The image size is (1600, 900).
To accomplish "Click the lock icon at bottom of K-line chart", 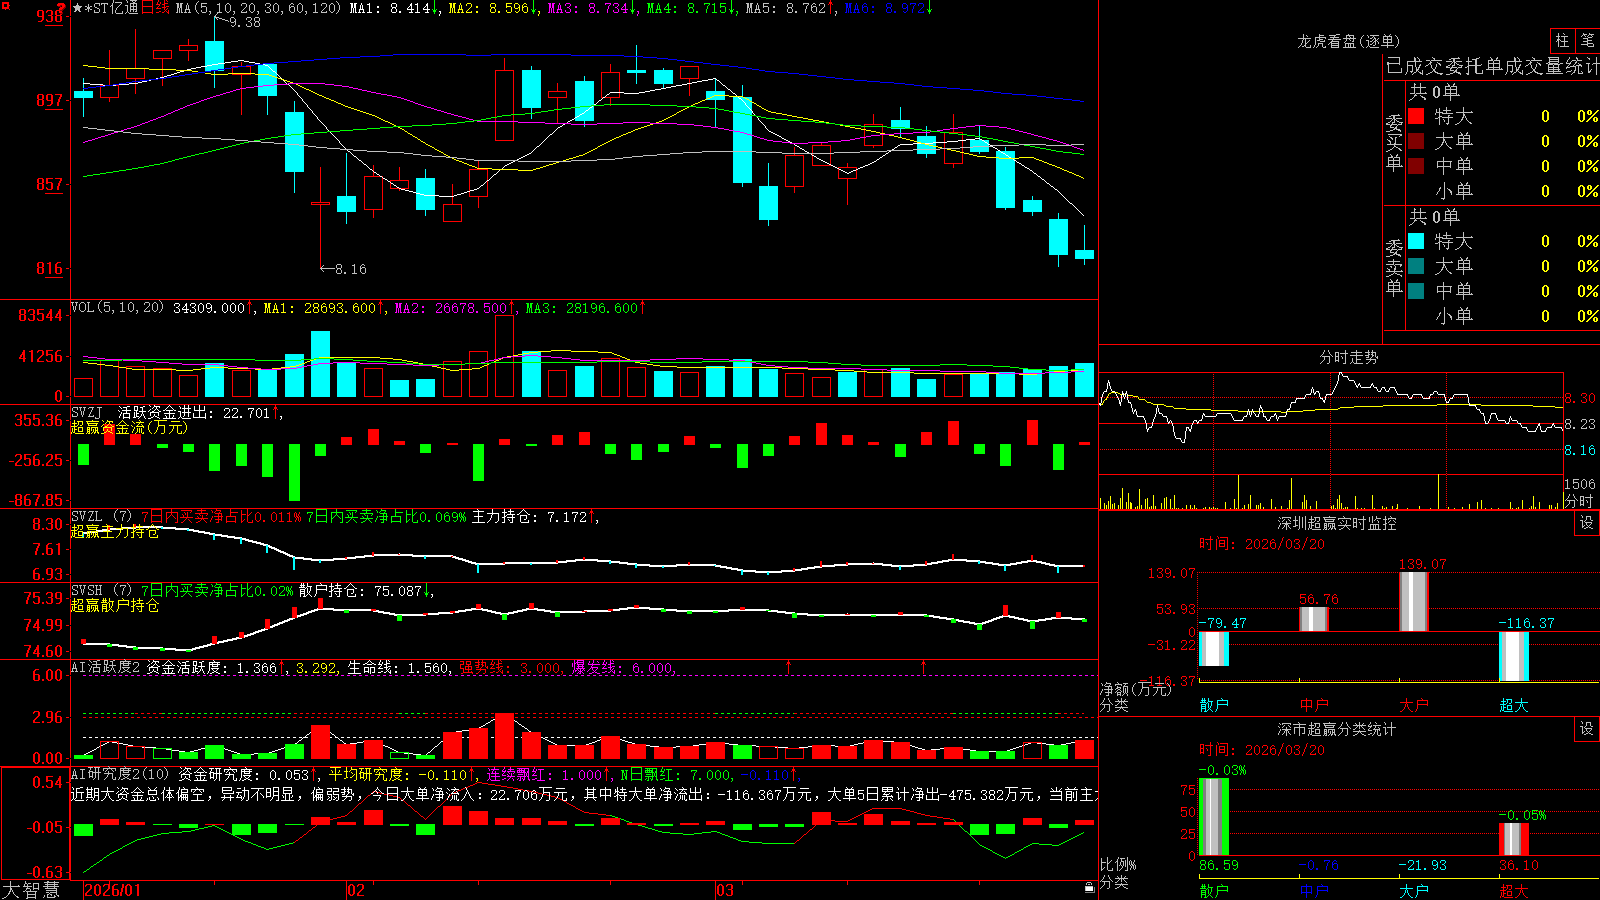I will (x=1090, y=888).
